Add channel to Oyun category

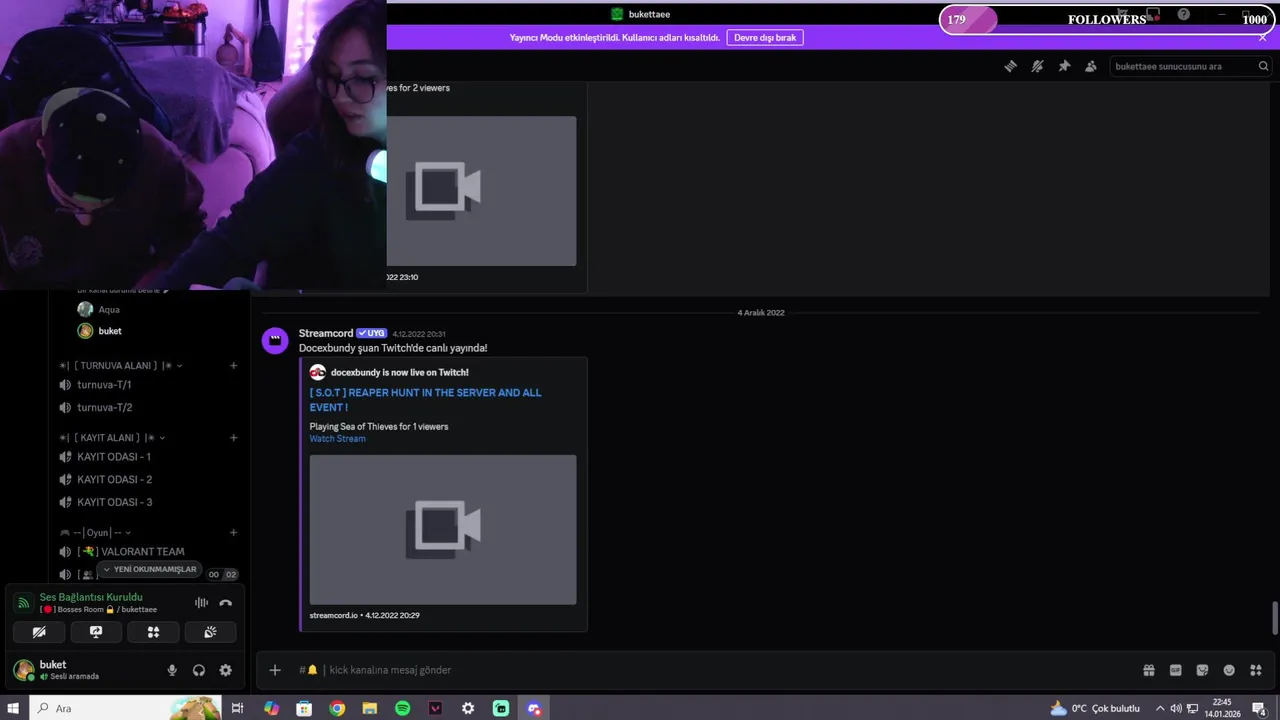(233, 533)
